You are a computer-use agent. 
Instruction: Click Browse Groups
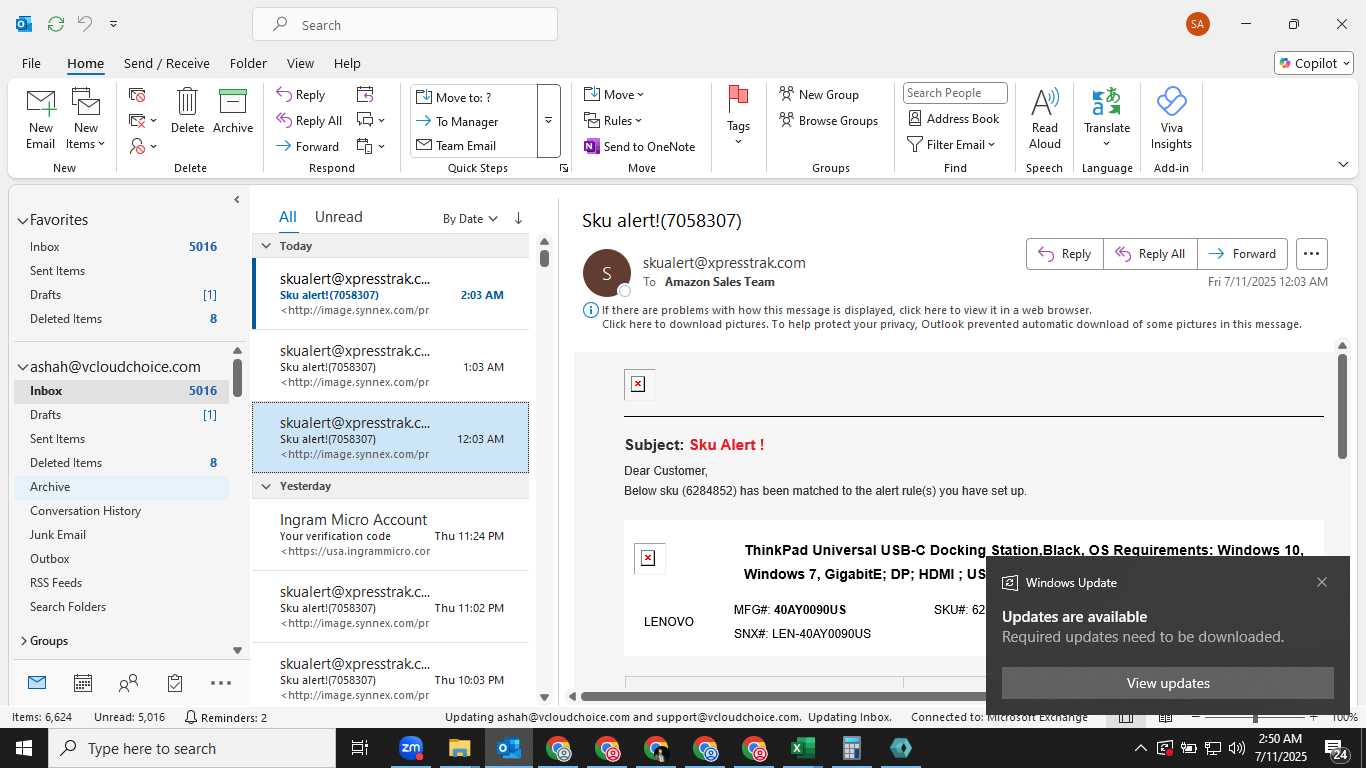tap(828, 120)
